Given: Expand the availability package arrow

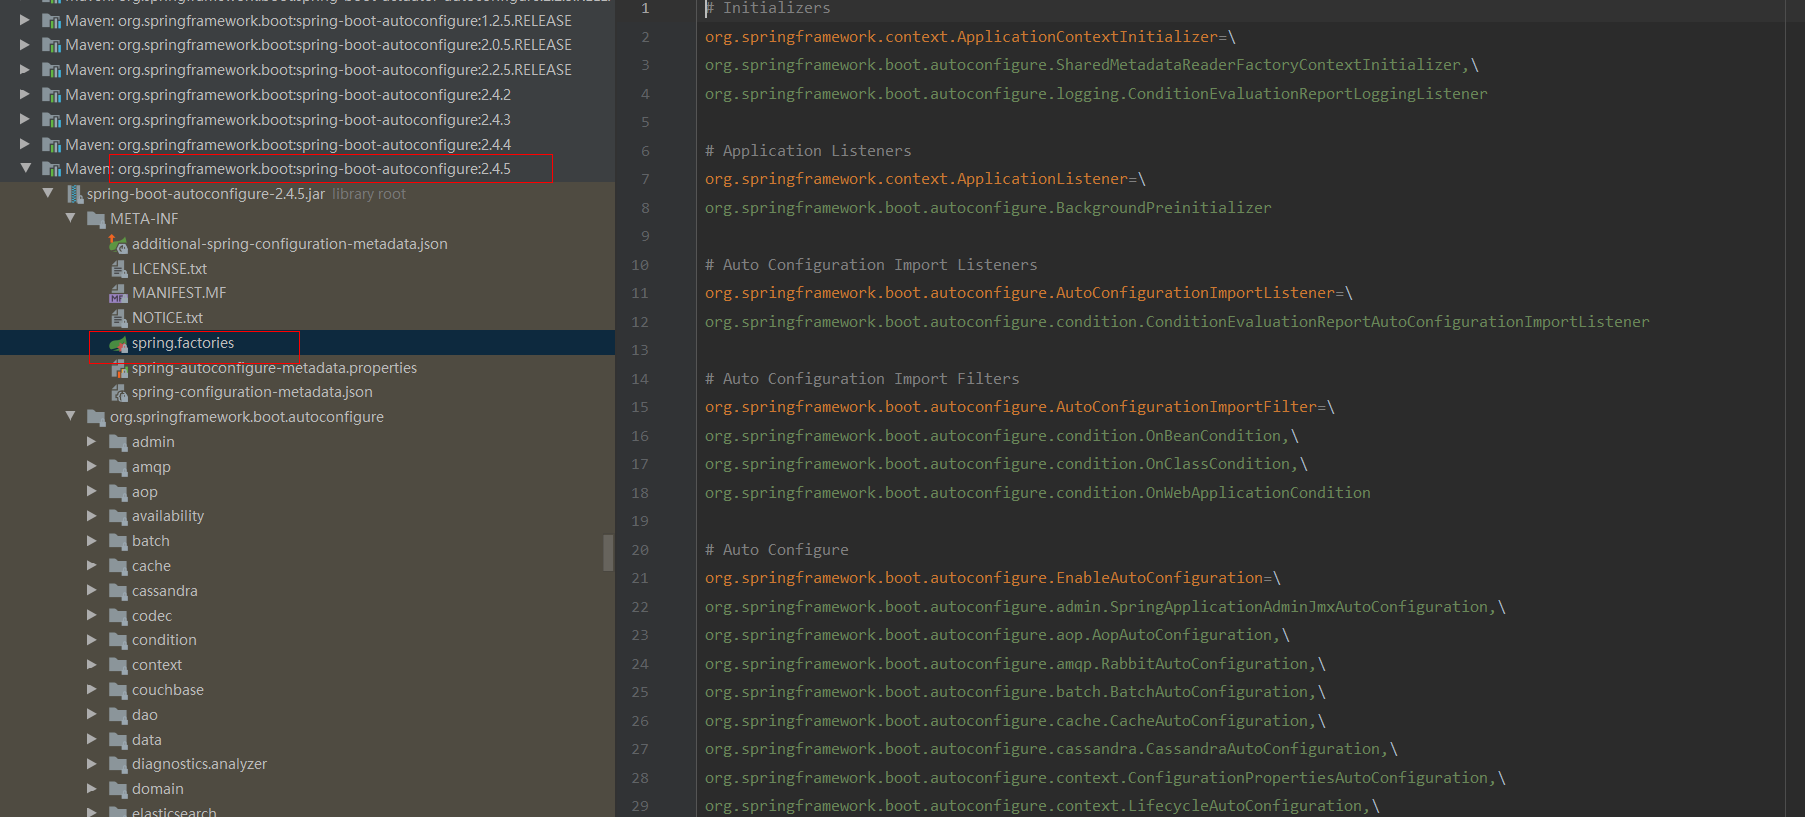Looking at the screenshot, I should pos(92,515).
